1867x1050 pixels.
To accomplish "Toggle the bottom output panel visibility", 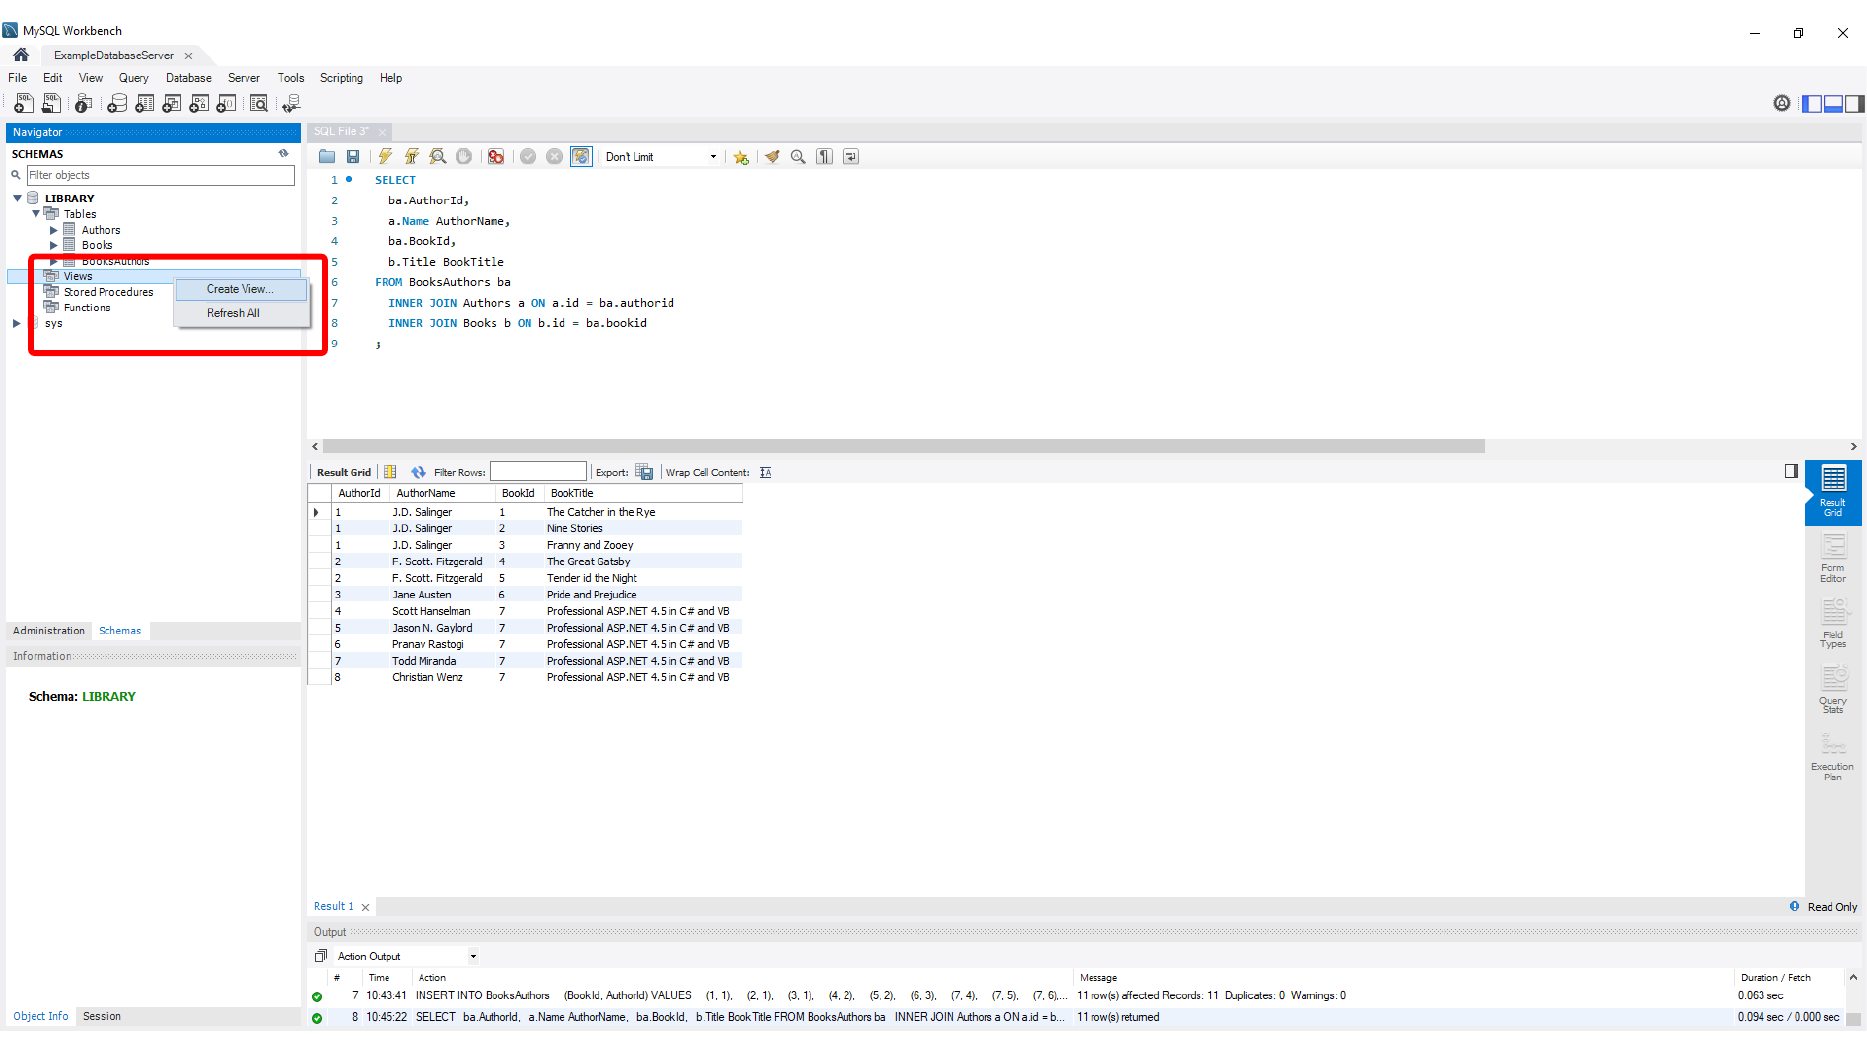I will (1833, 103).
